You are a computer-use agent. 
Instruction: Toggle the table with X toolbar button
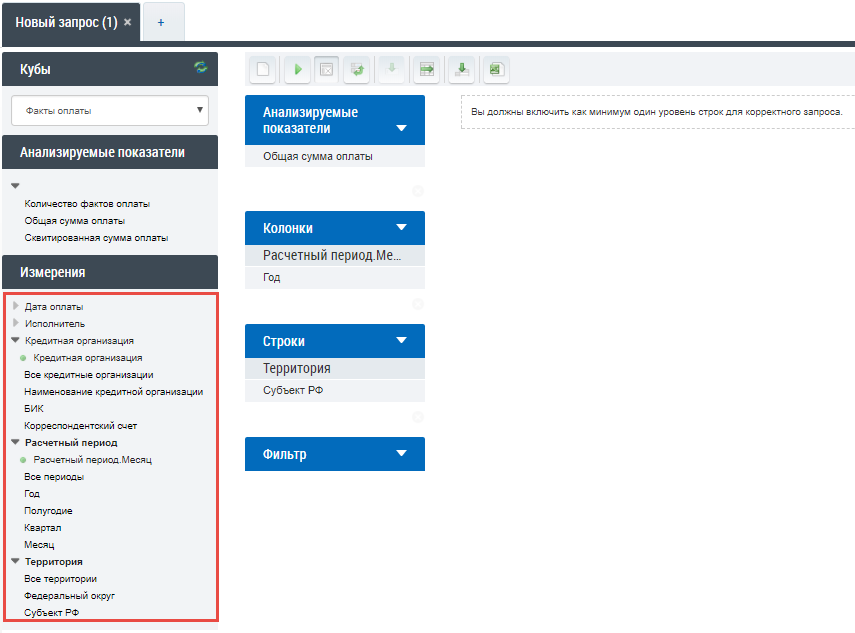[326, 69]
